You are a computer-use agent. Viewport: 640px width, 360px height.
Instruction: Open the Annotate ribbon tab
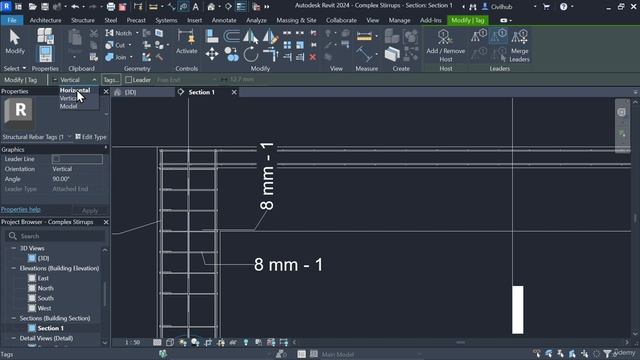(x=224, y=20)
